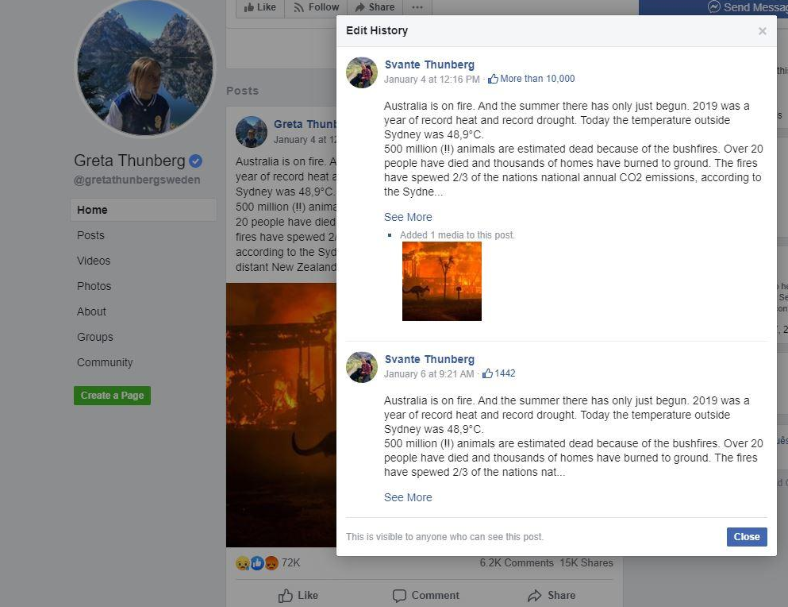The image size is (788, 607).
Task: Expand the second See More link
Action: click(408, 497)
